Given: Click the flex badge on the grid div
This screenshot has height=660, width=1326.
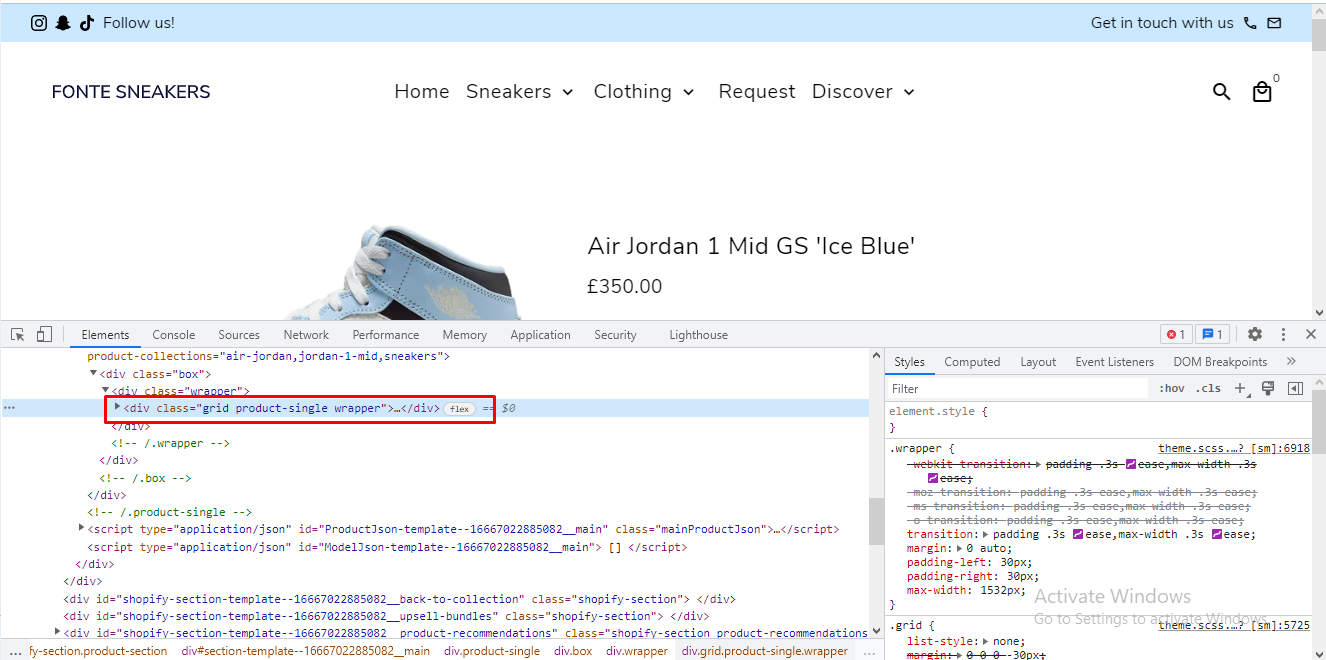Looking at the screenshot, I should [x=459, y=408].
